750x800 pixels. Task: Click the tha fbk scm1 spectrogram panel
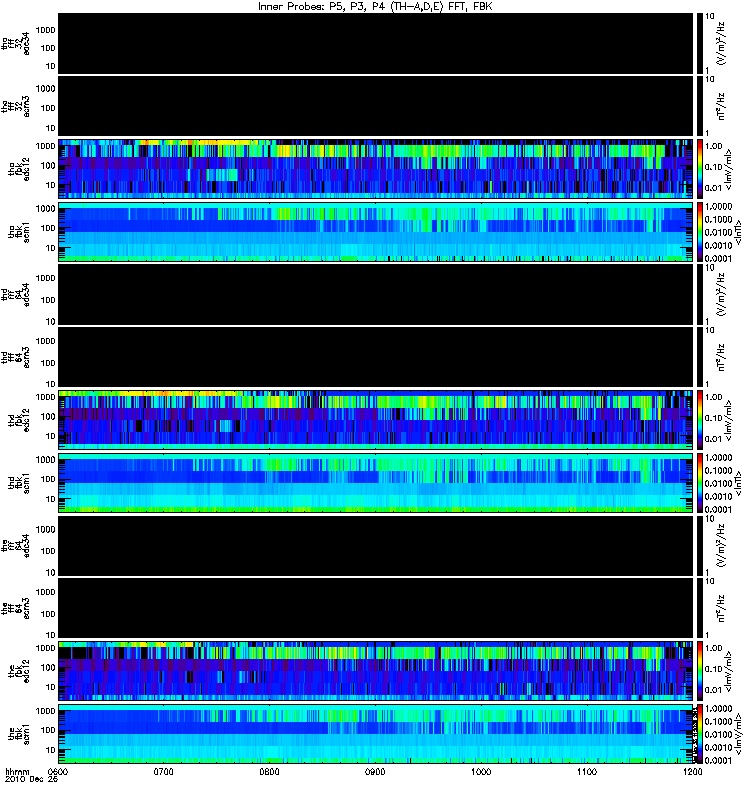point(376,232)
